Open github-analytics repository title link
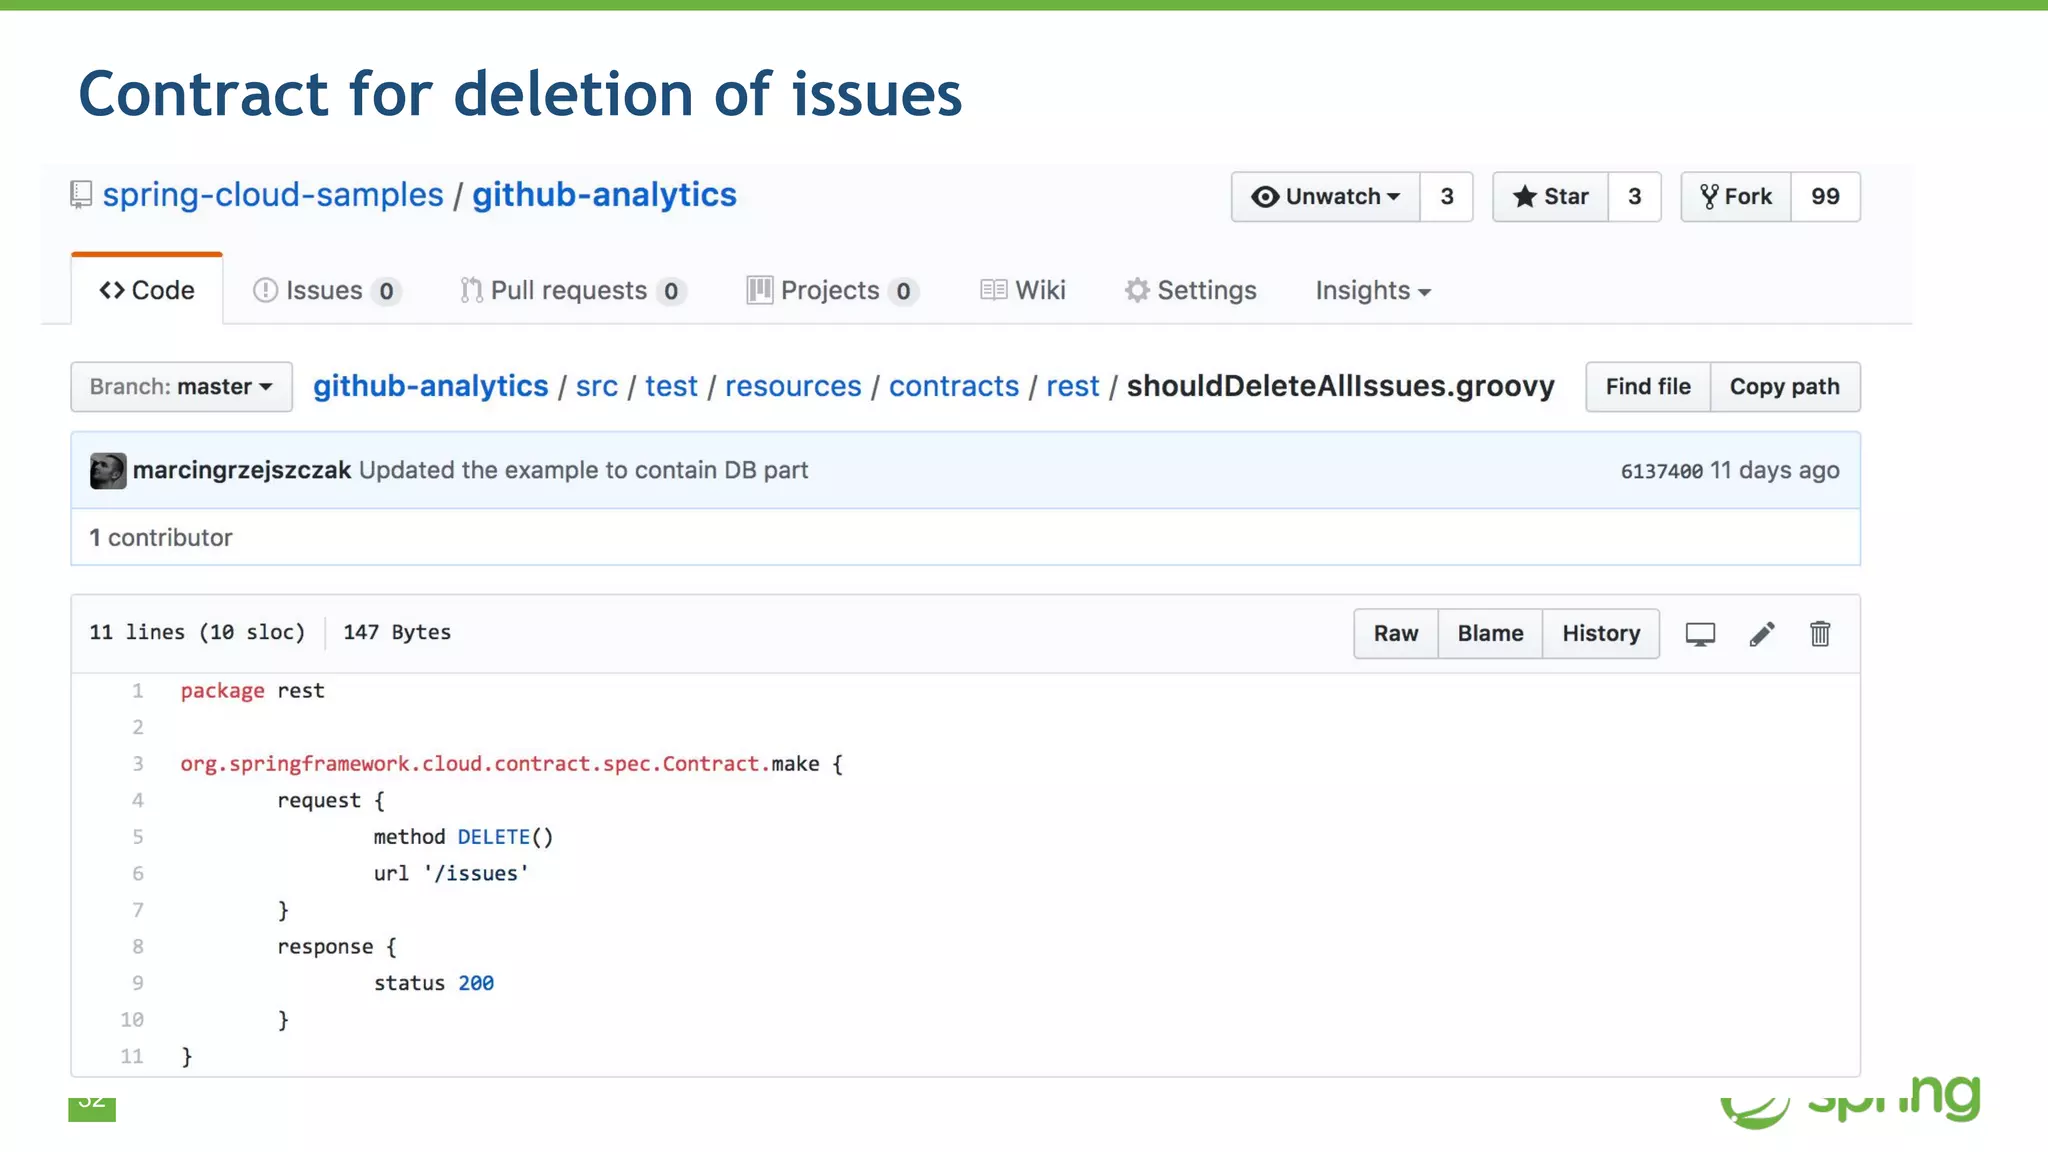This screenshot has height=1152, width=2048. [604, 195]
